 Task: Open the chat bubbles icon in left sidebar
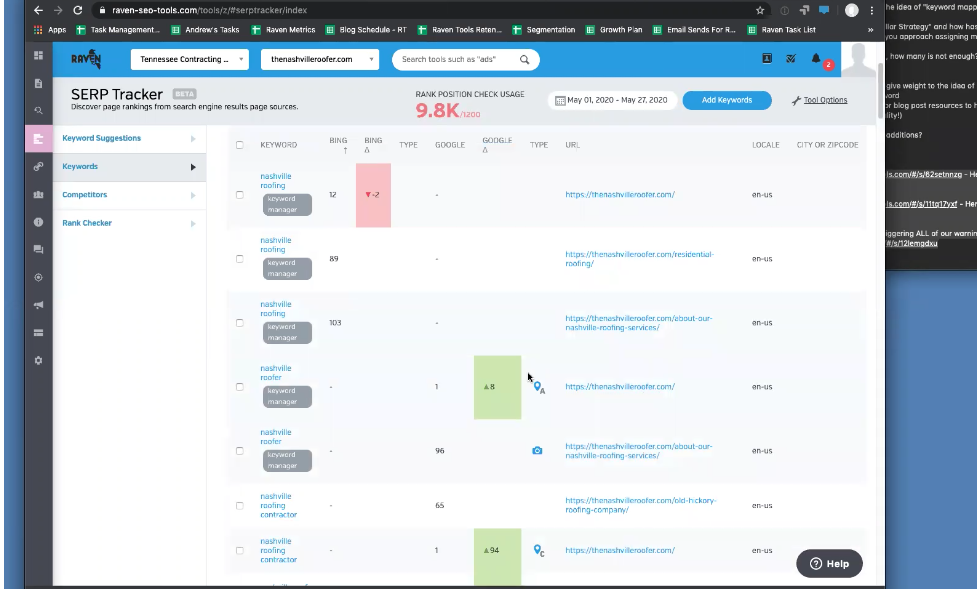click(39, 249)
